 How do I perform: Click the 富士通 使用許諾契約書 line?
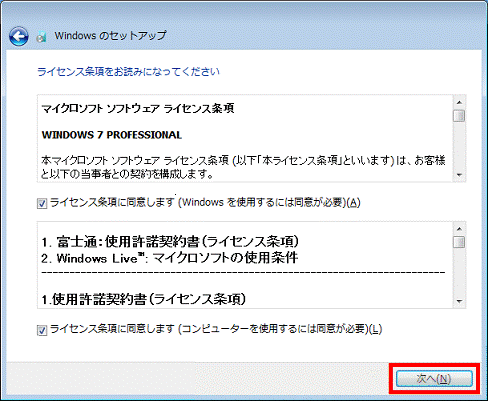point(170,242)
